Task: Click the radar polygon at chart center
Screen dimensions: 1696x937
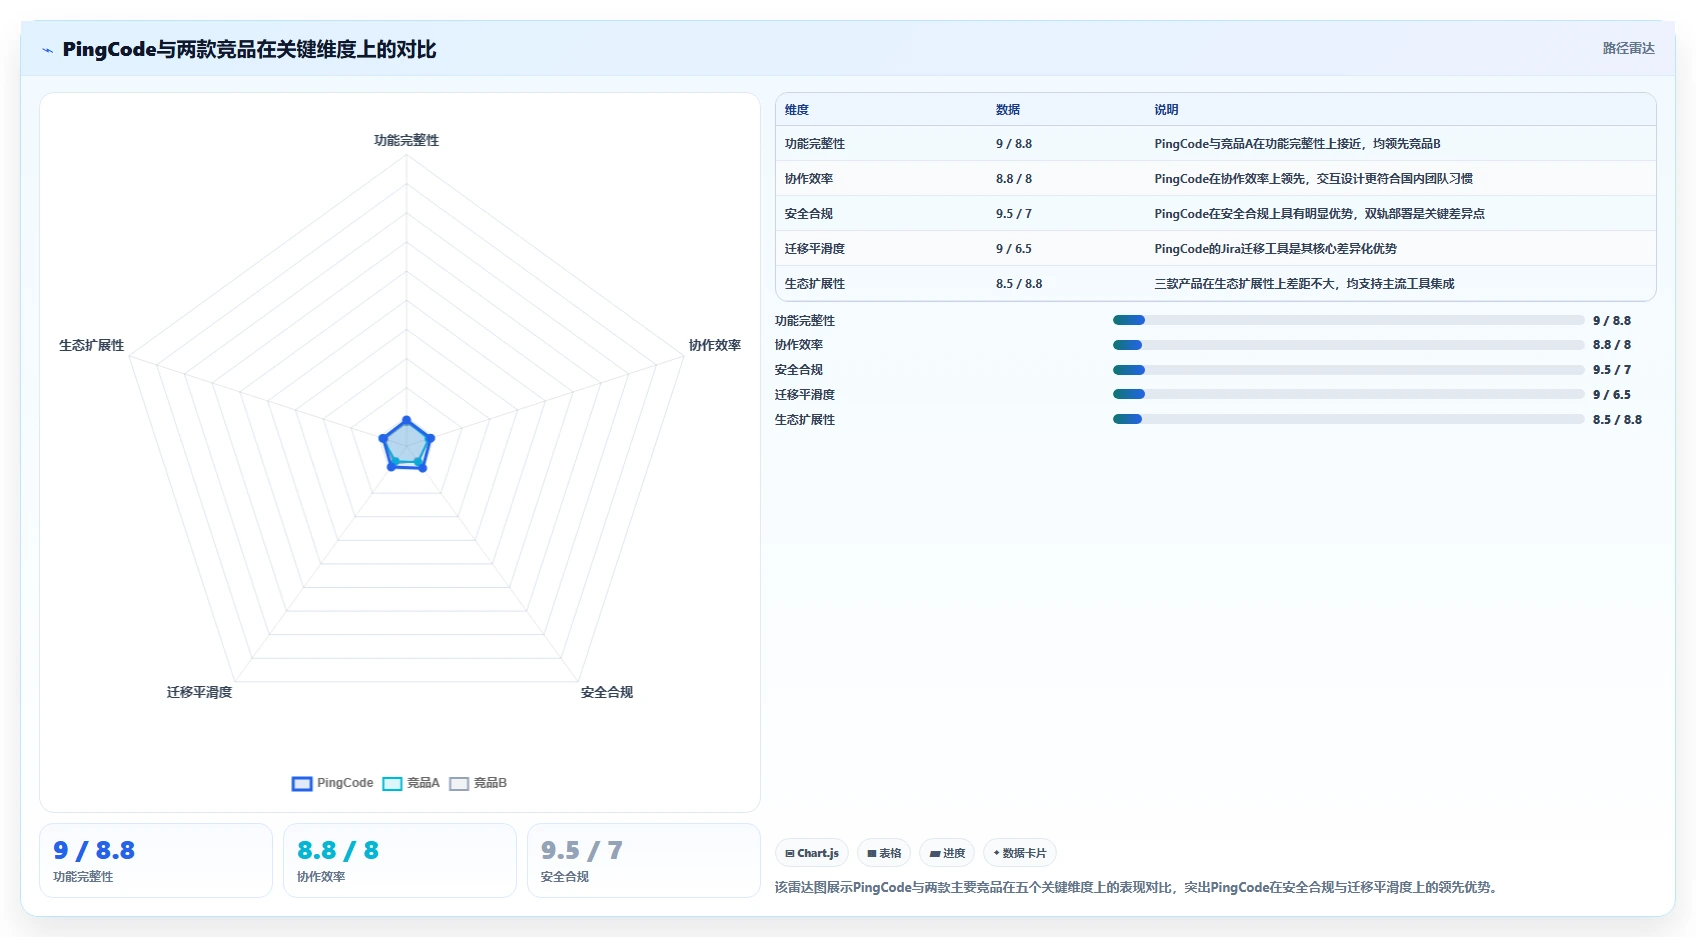Action: pos(406,445)
